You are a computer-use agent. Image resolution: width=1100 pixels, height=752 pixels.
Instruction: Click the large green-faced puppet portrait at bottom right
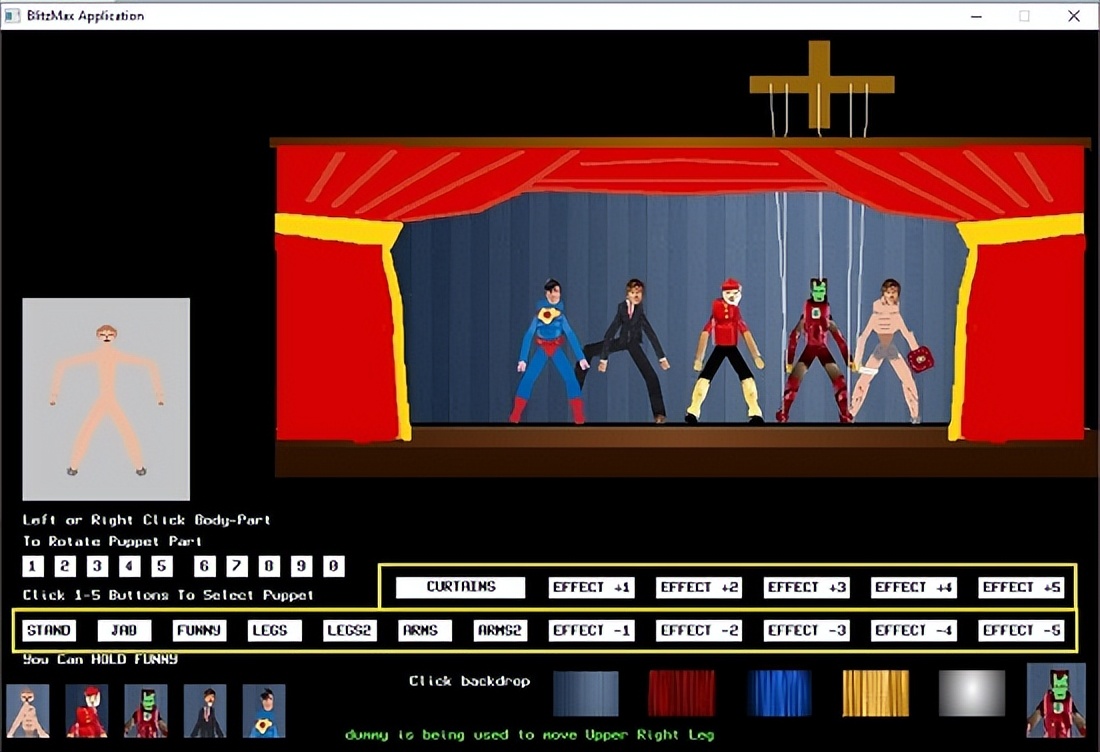[1056, 700]
